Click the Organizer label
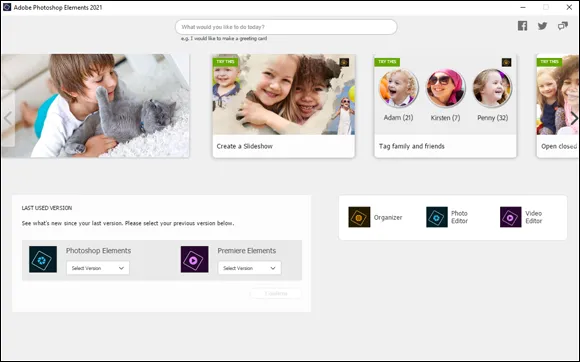 tap(388, 217)
